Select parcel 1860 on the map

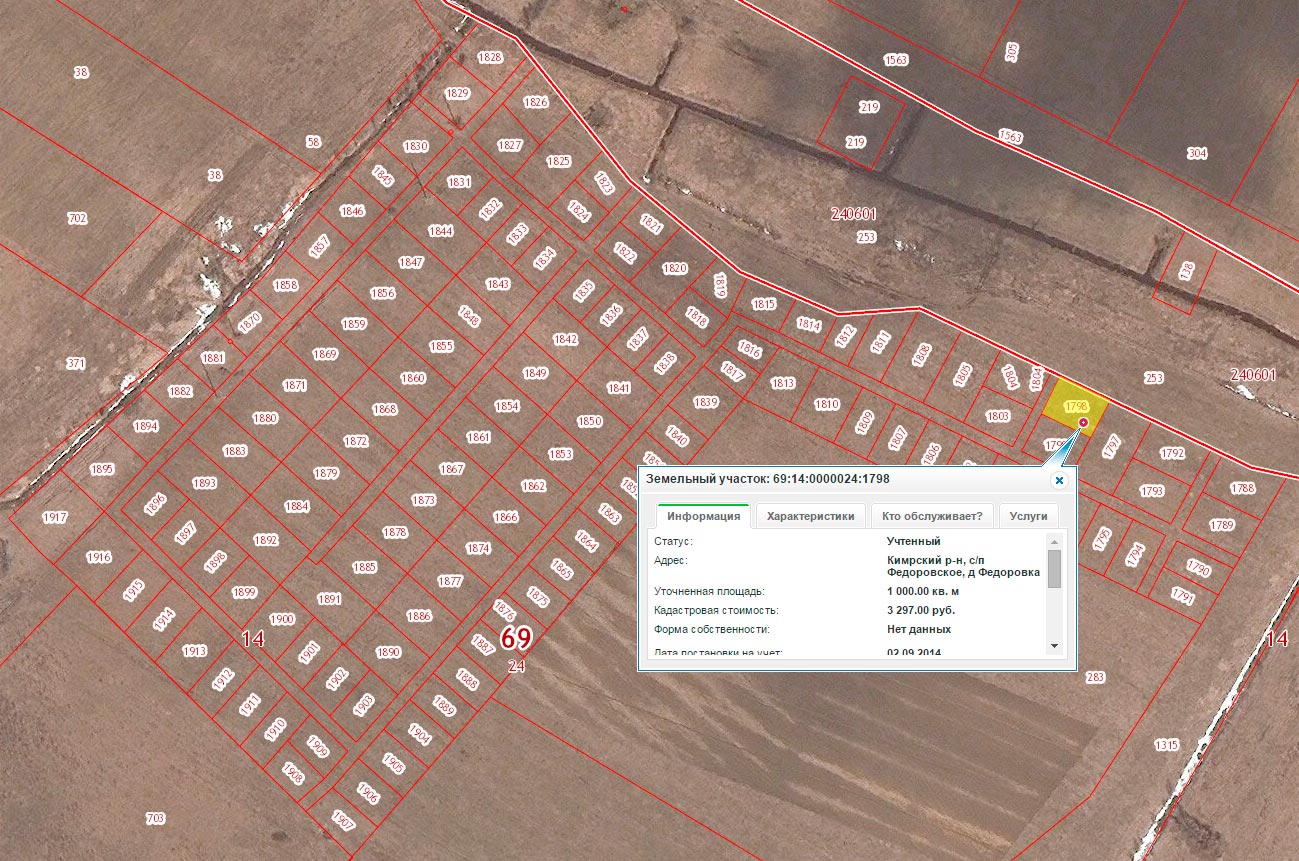(x=413, y=378)
